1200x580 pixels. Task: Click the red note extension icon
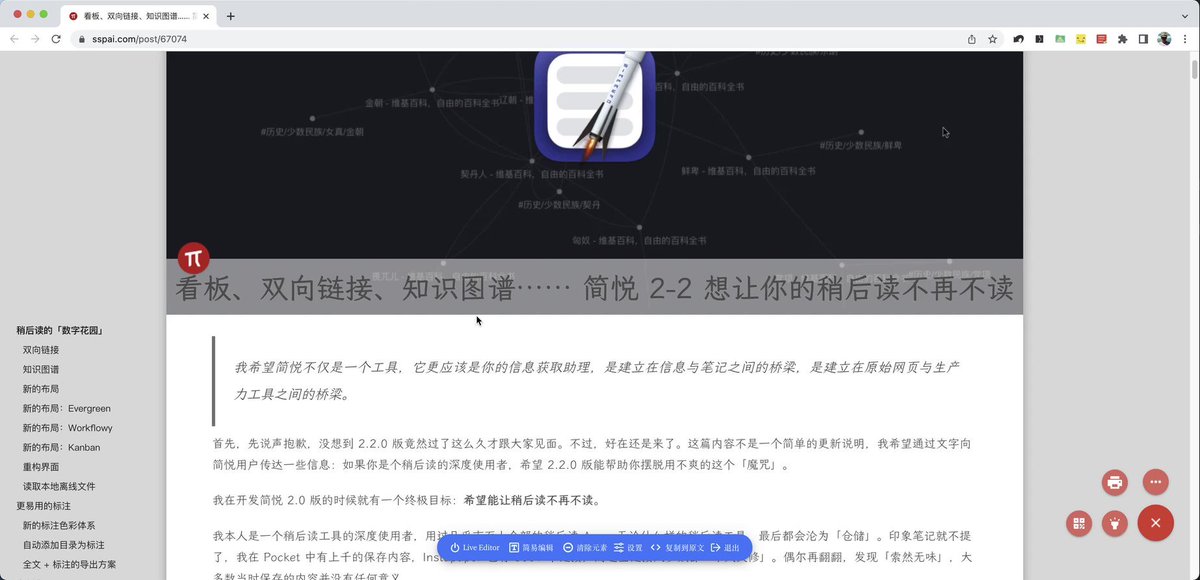[1102, 39]
